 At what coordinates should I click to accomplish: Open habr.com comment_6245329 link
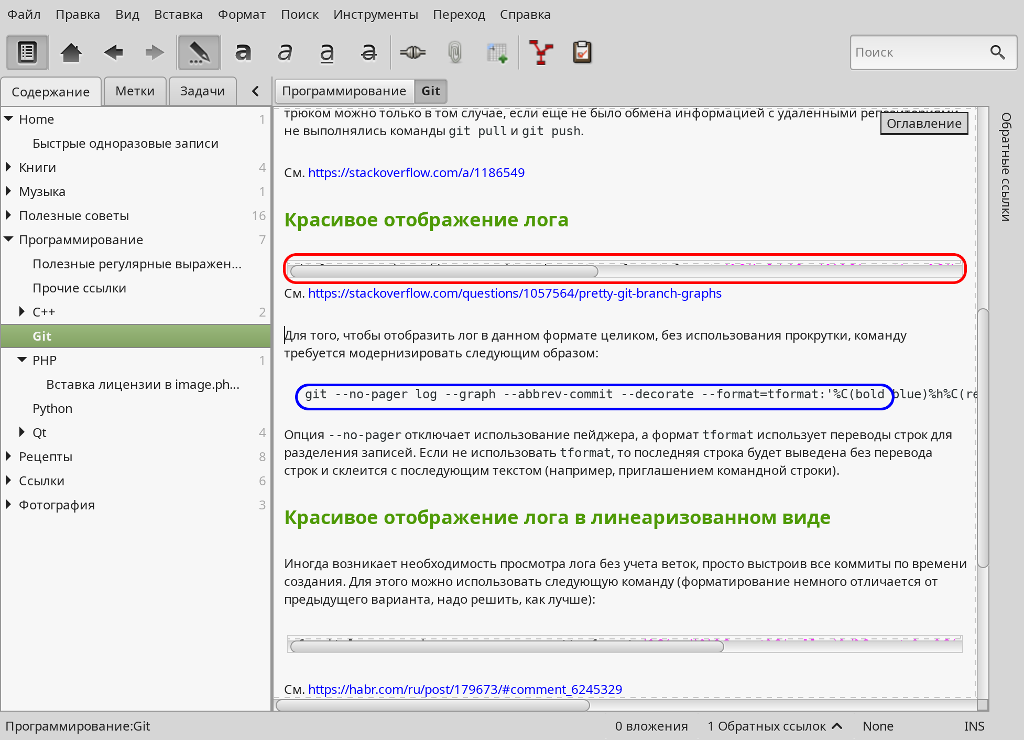(465, 689)
